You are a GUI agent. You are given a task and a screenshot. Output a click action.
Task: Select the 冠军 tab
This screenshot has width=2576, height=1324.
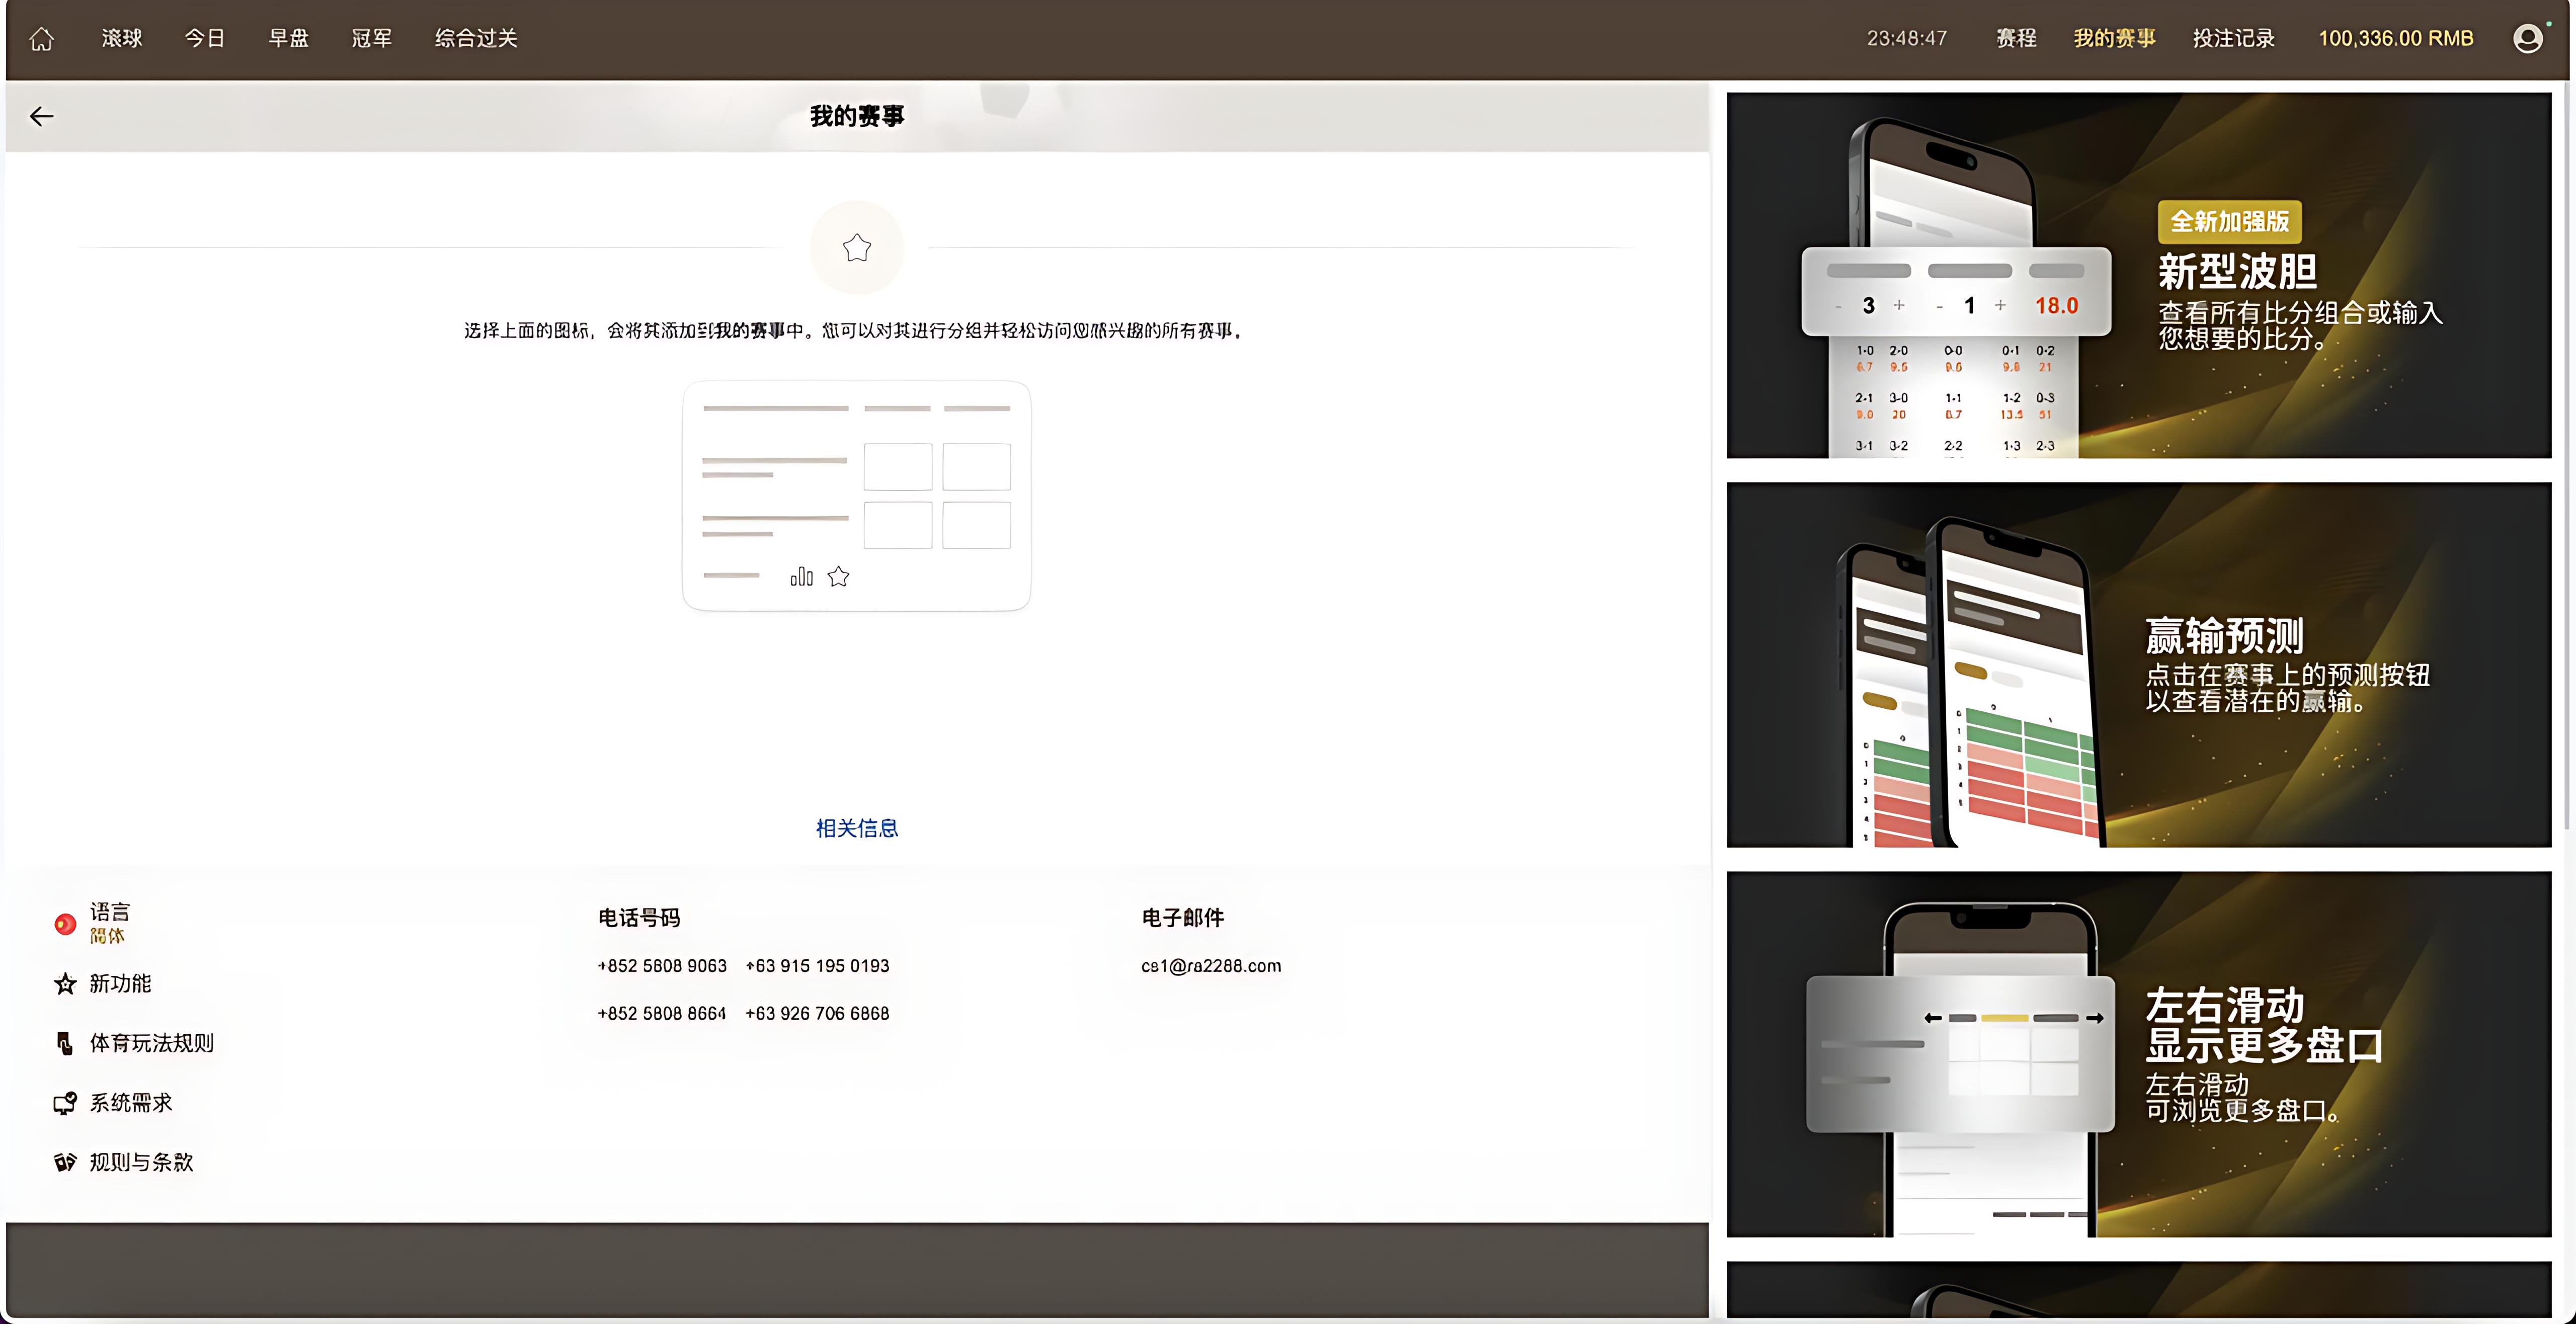[371, 38]
